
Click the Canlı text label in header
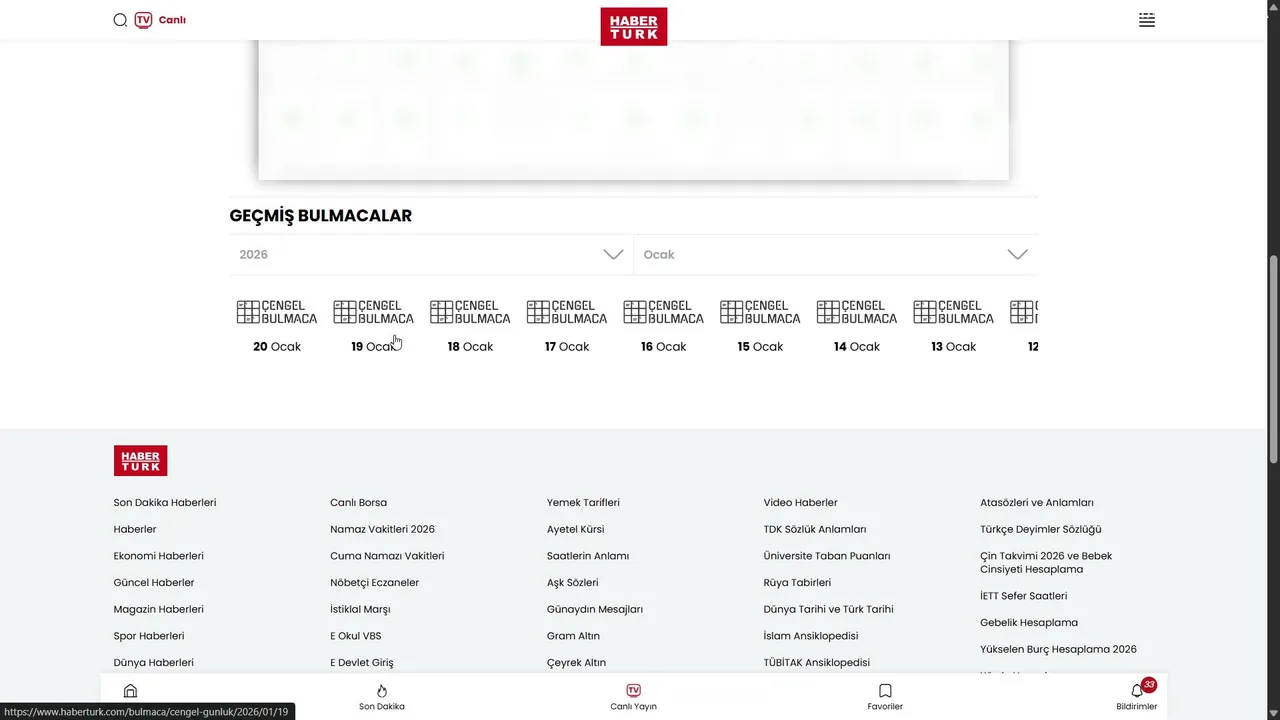click(x=172, y=20)
